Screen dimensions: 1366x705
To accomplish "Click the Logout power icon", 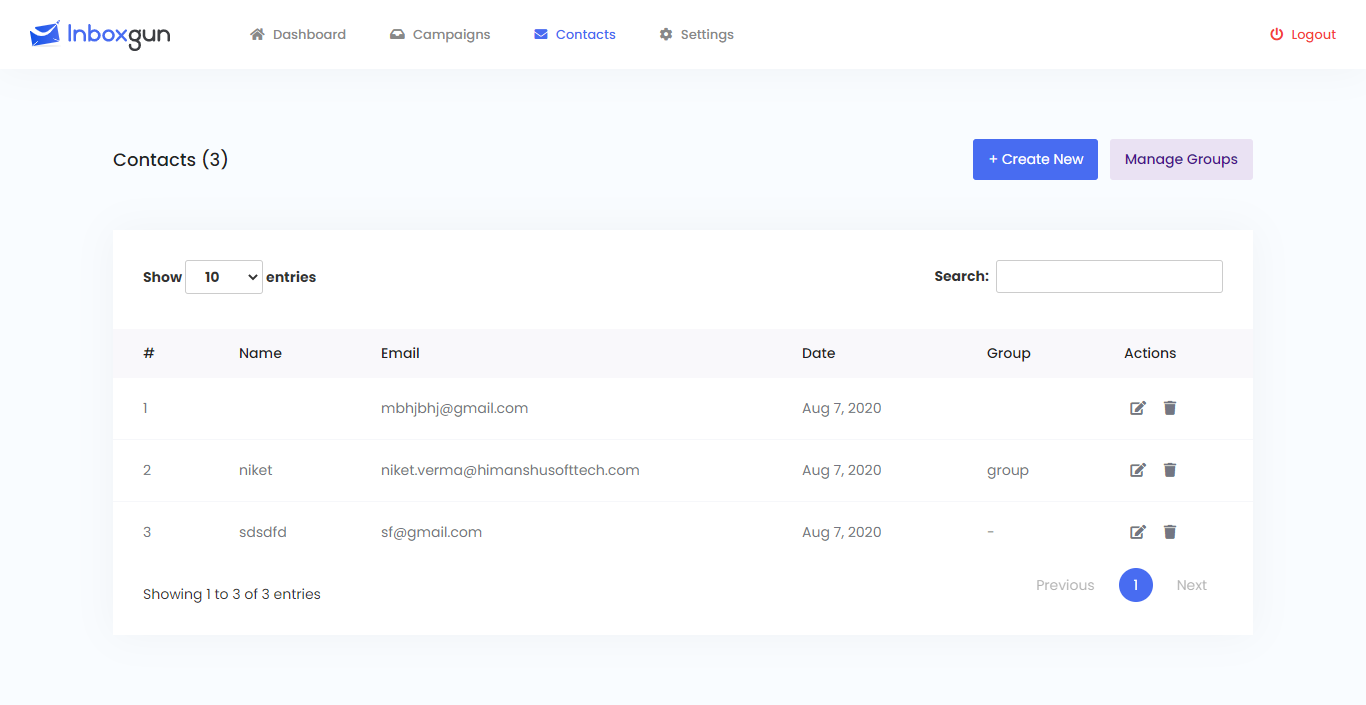I will 1276,34.
